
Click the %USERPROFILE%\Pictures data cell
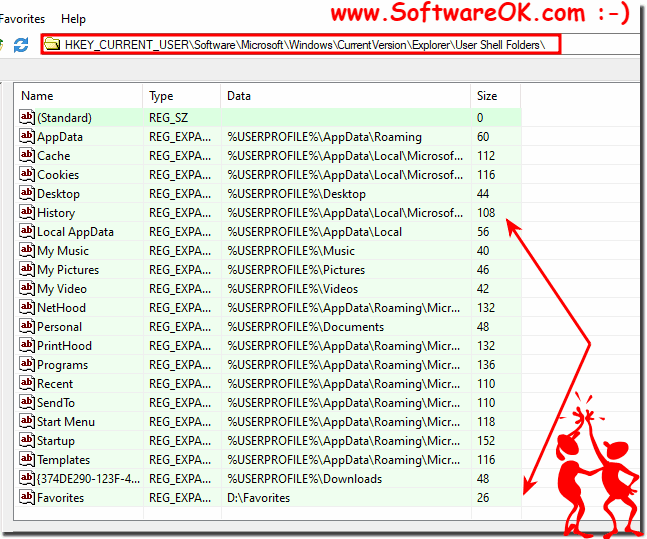[x=296, y=270]
